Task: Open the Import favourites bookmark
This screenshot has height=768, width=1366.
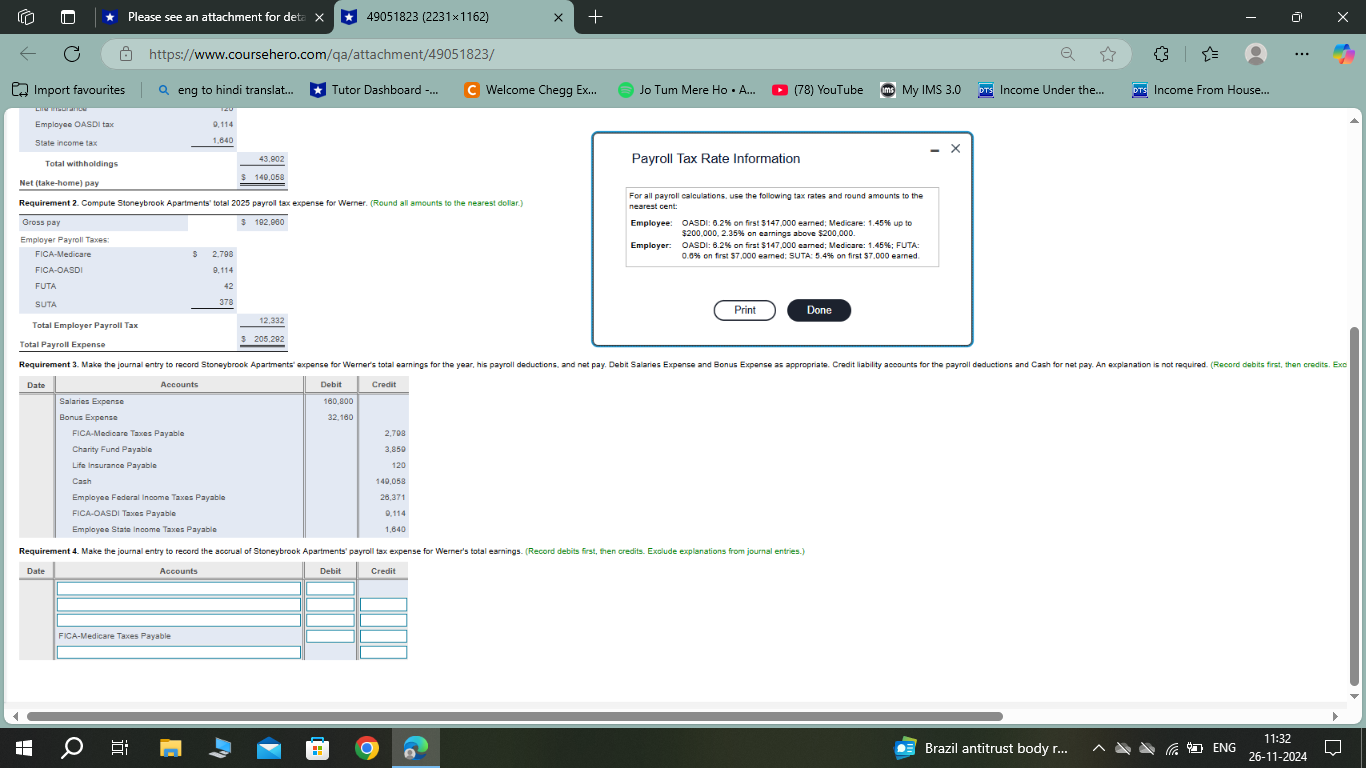Action: click(x=70, y=90)
